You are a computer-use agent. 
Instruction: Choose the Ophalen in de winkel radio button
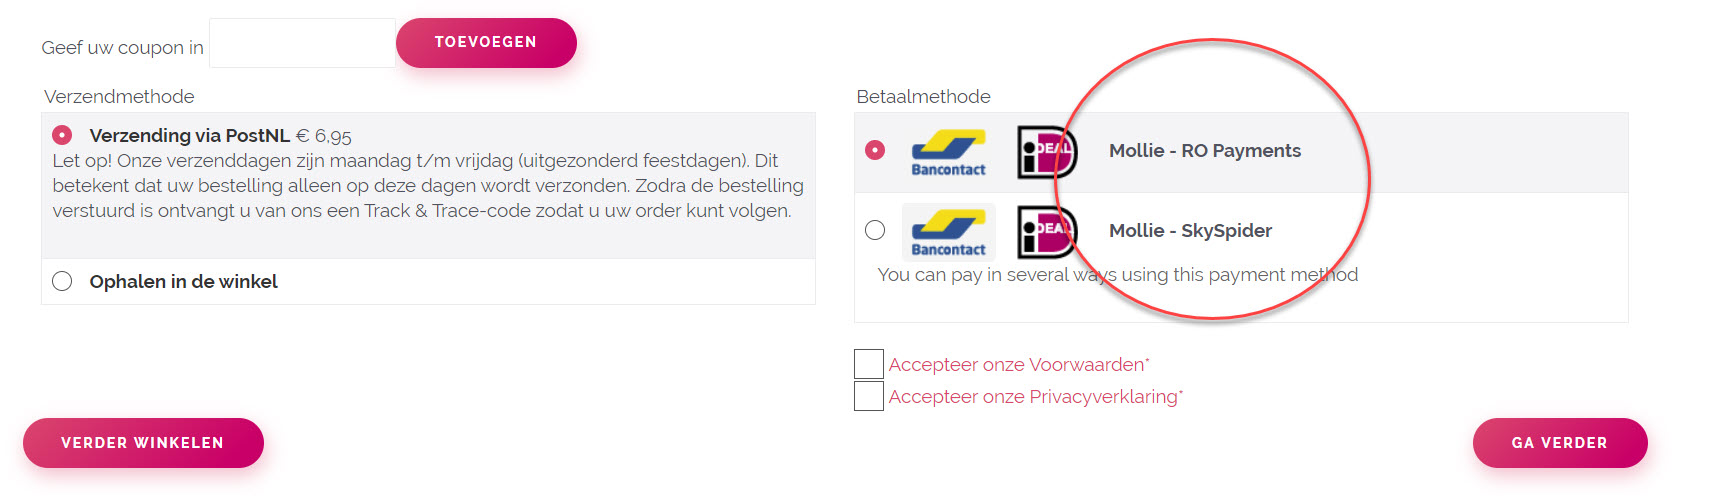pos(62,281)
